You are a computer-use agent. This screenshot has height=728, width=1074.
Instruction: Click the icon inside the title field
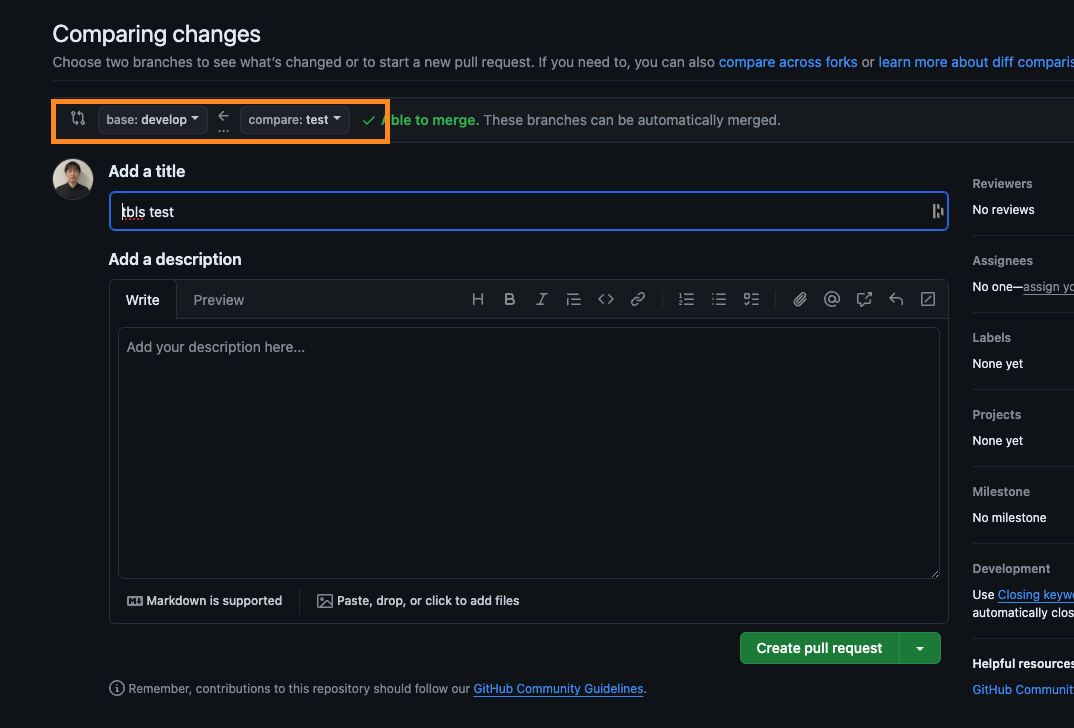tap(938, 211)
